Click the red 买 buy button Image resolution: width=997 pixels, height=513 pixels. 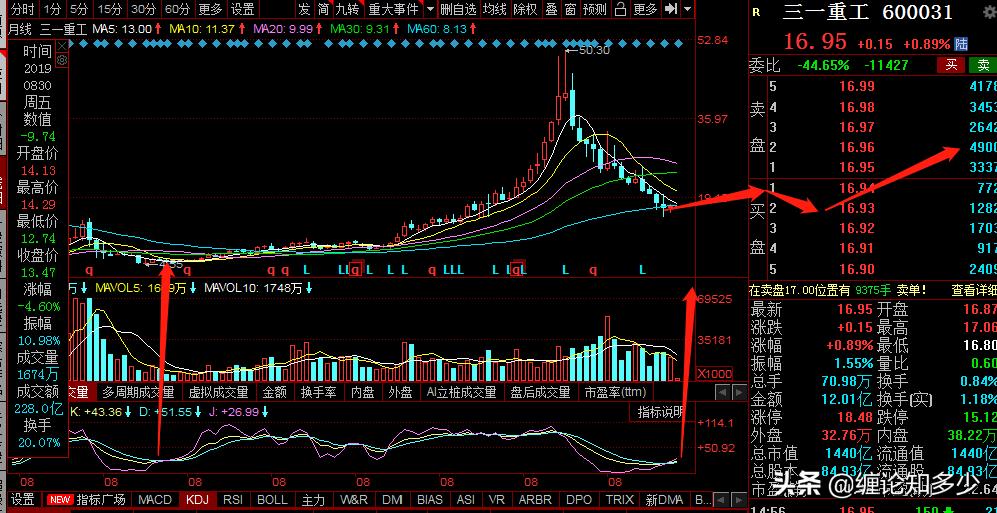coord(951,65)
